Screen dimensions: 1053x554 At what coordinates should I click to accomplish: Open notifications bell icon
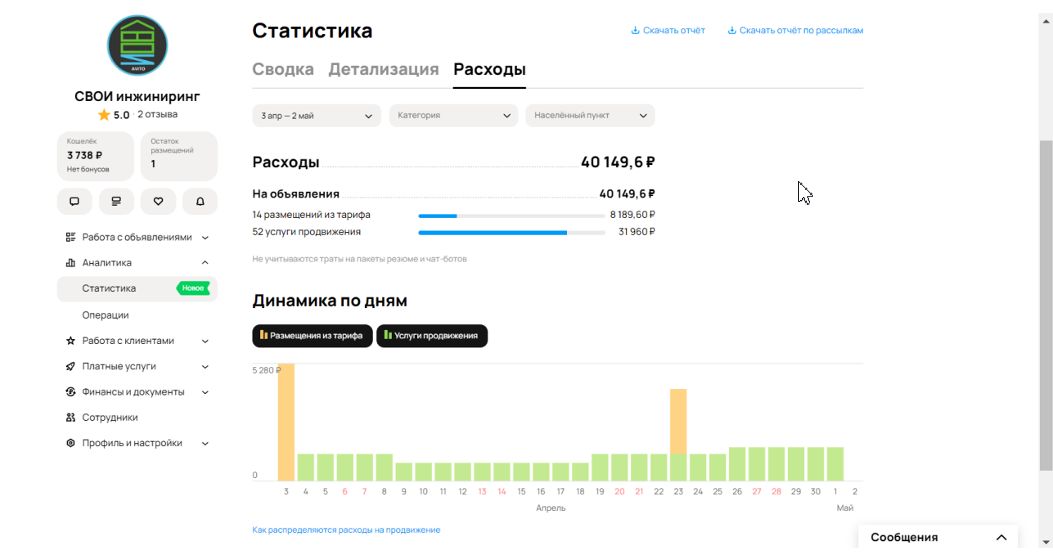coord(200,201)
